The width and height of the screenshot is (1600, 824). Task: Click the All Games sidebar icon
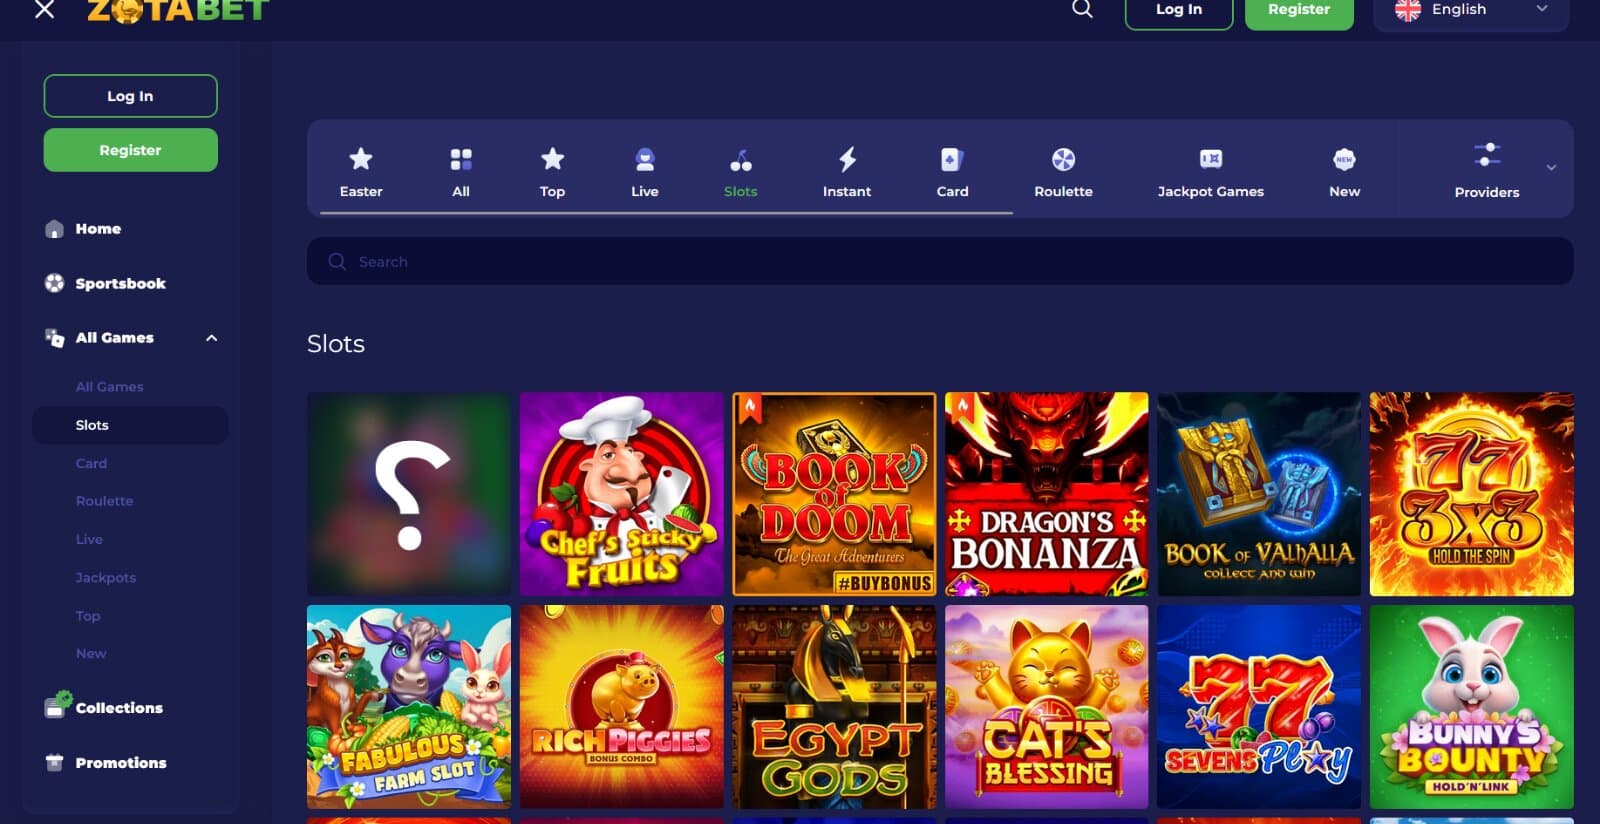click(54, 338)
